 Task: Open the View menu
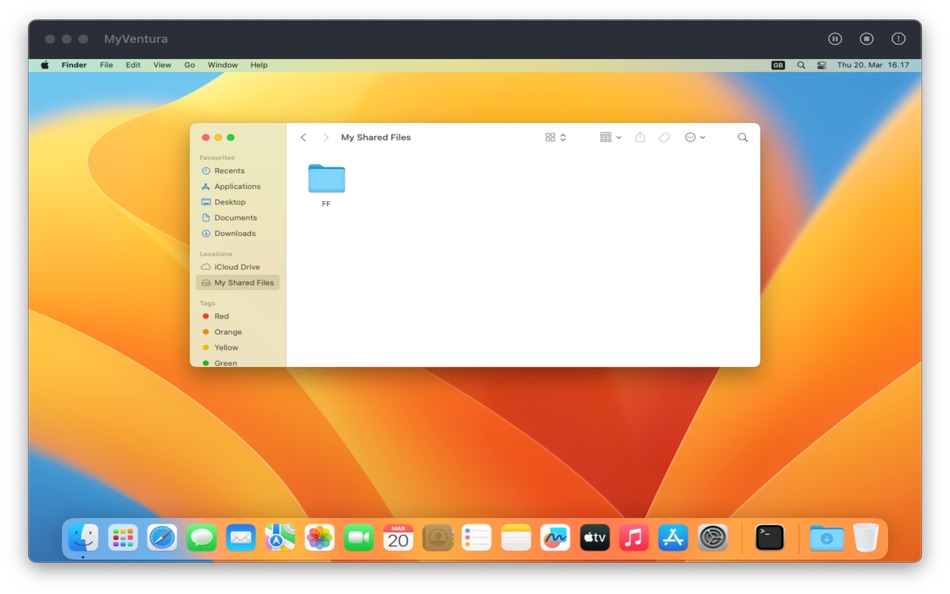[162, 65]
